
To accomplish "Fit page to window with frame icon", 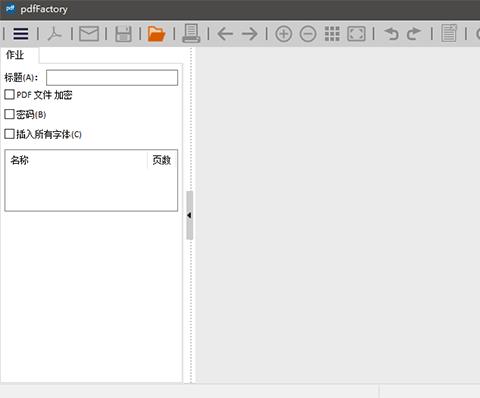I will (x=356, y=34).
